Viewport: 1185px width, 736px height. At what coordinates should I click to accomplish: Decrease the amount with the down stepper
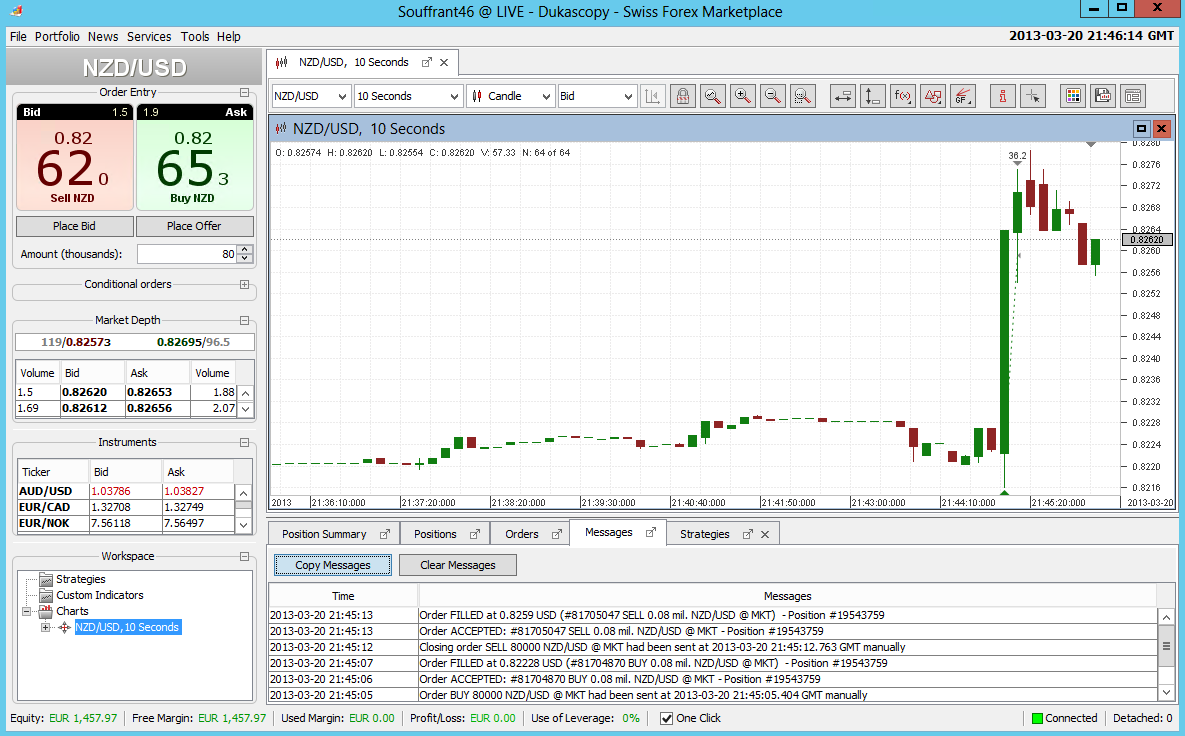click(245, 259)
